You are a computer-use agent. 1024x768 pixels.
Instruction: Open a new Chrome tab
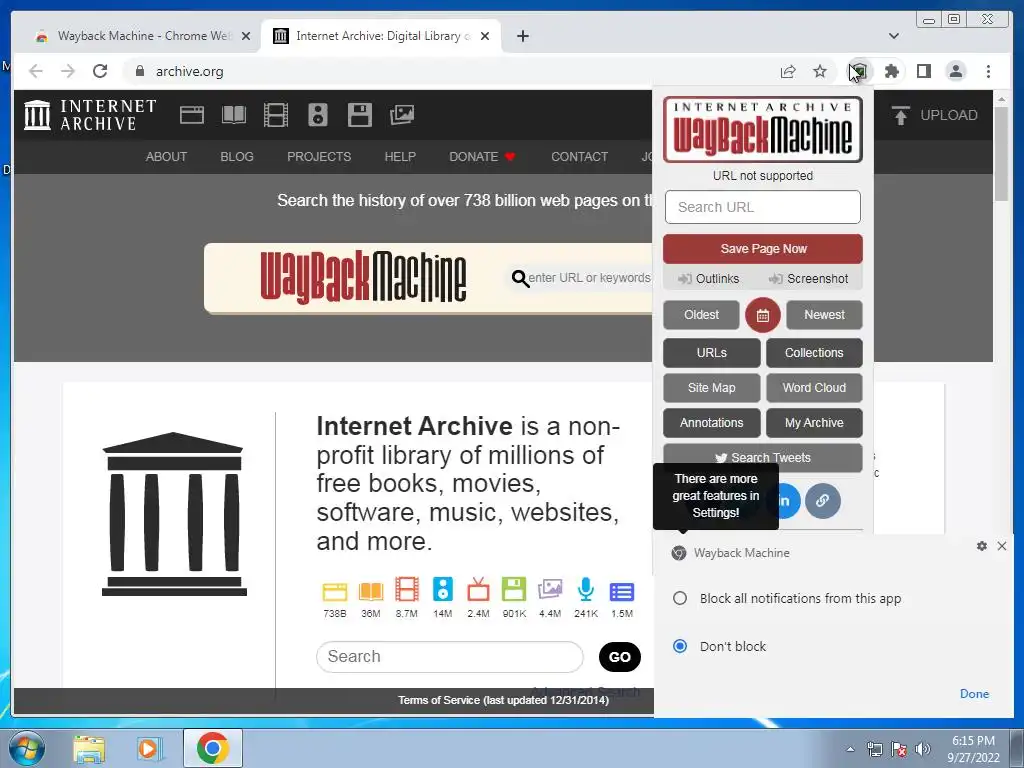pos(522,36)
